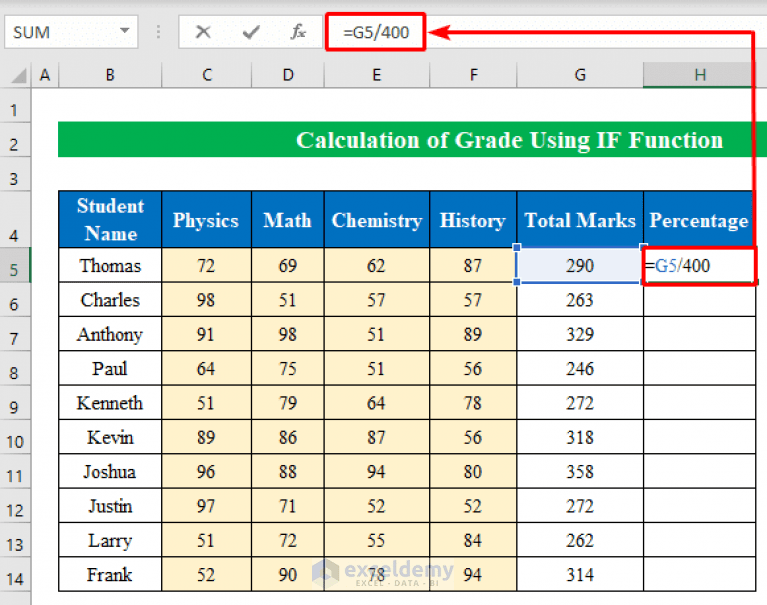The height and width of the screenshot is (605, 767).
Task: Select the Paul name cell
Action: (x=110, y=368)
